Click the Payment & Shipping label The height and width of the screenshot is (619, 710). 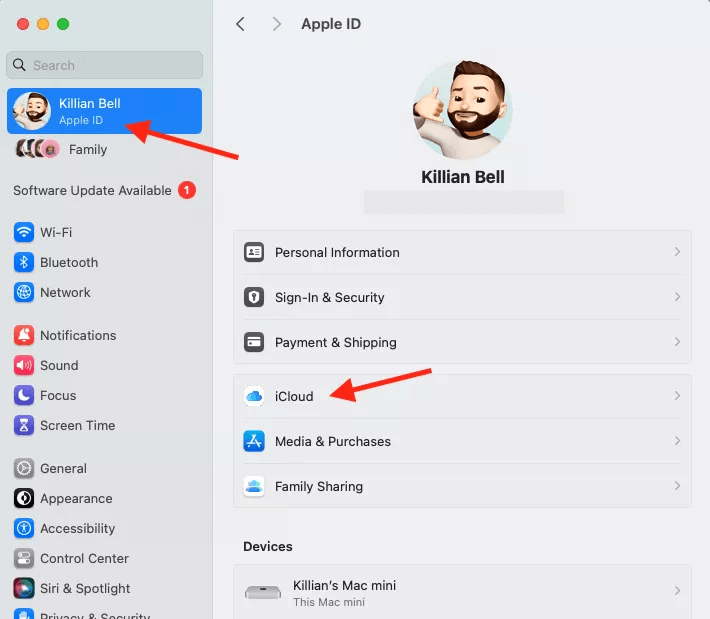coord(336,343)
